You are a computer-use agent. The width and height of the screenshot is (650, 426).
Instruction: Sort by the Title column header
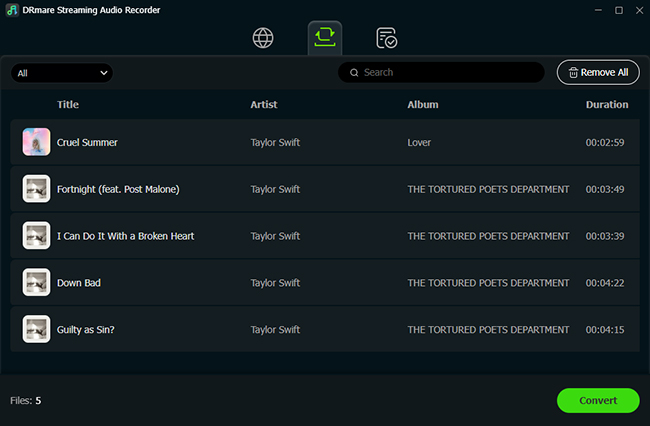pos(68,104)
